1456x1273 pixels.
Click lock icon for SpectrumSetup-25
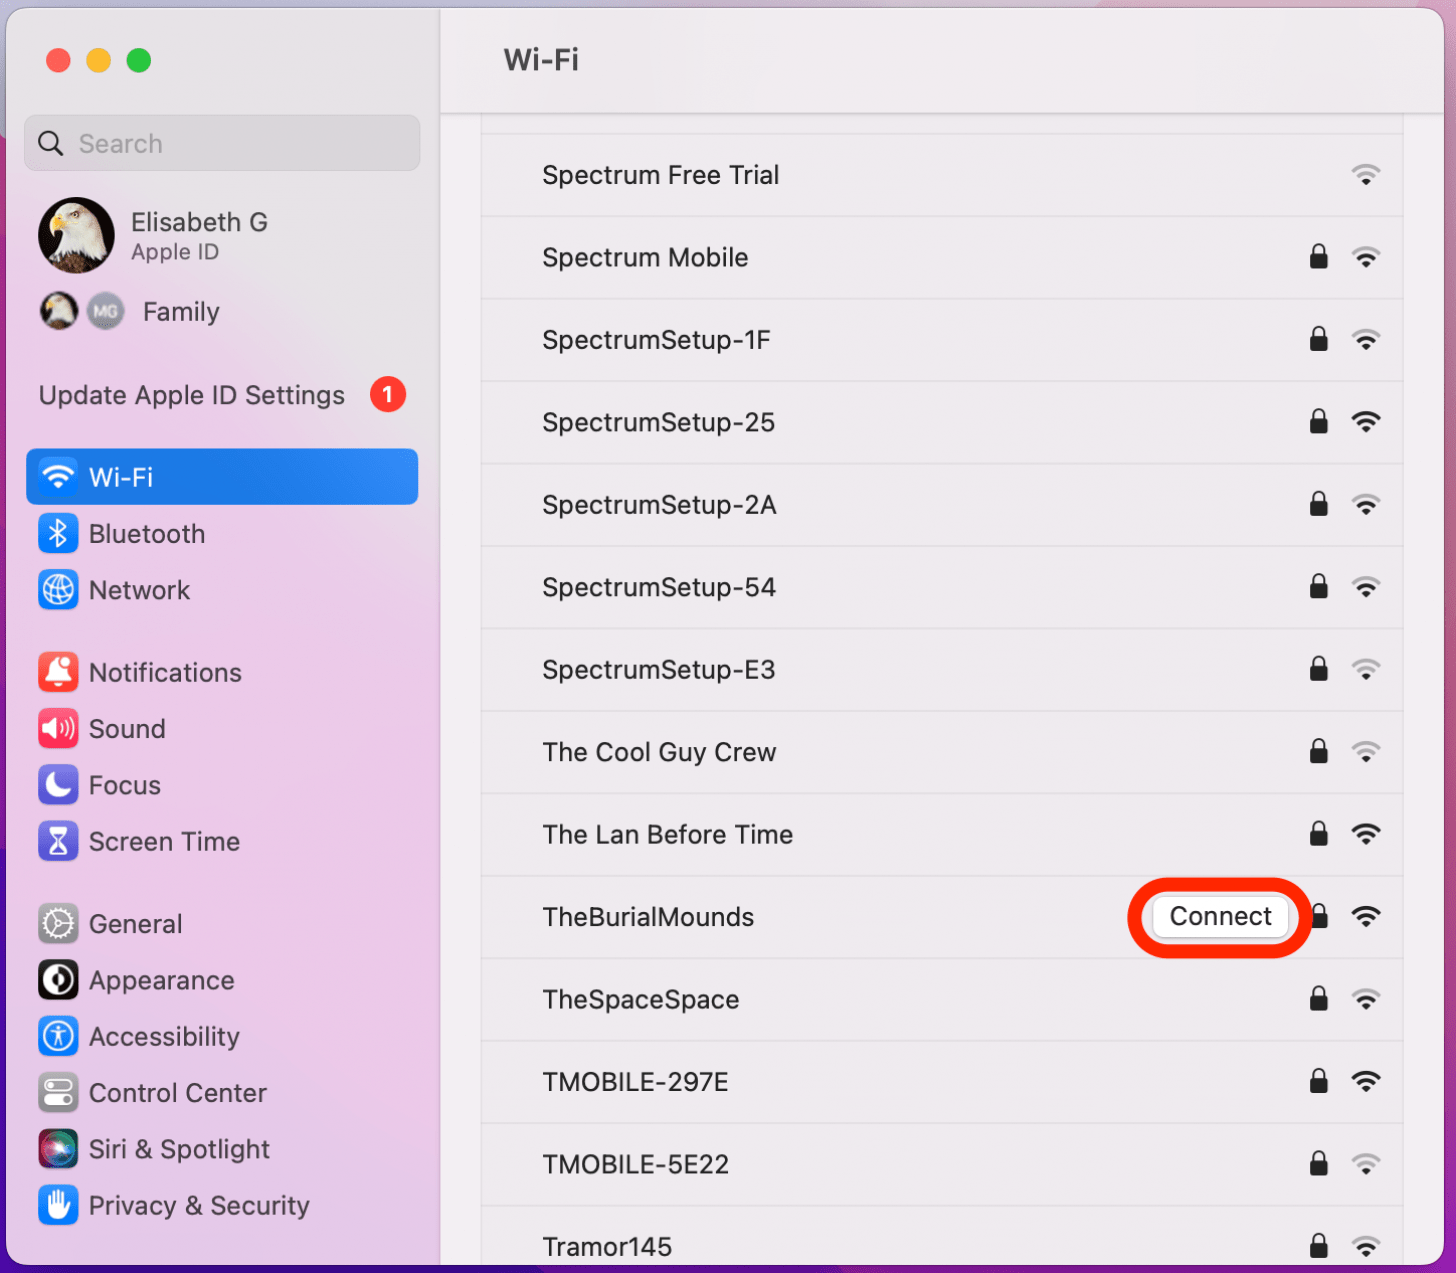coord(1319,421)
